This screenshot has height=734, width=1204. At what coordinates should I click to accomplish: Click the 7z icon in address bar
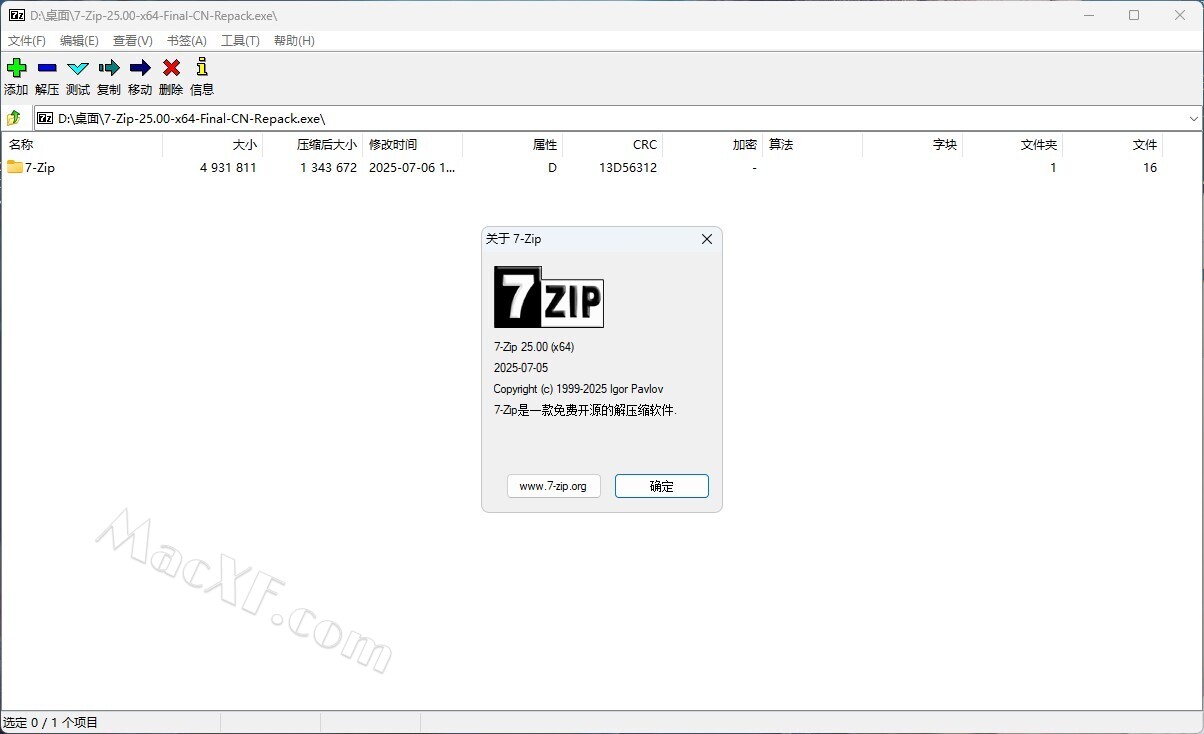pos(45,118)
